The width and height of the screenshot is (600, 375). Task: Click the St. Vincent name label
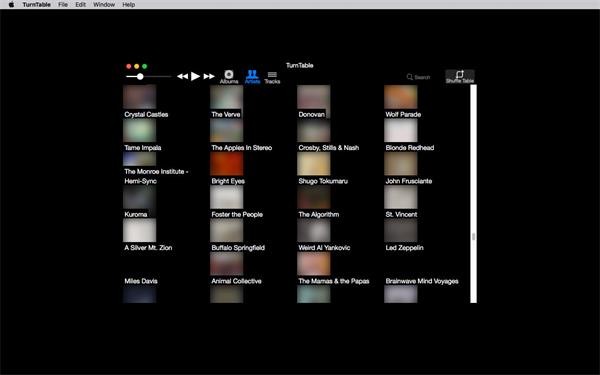(401, 214)
